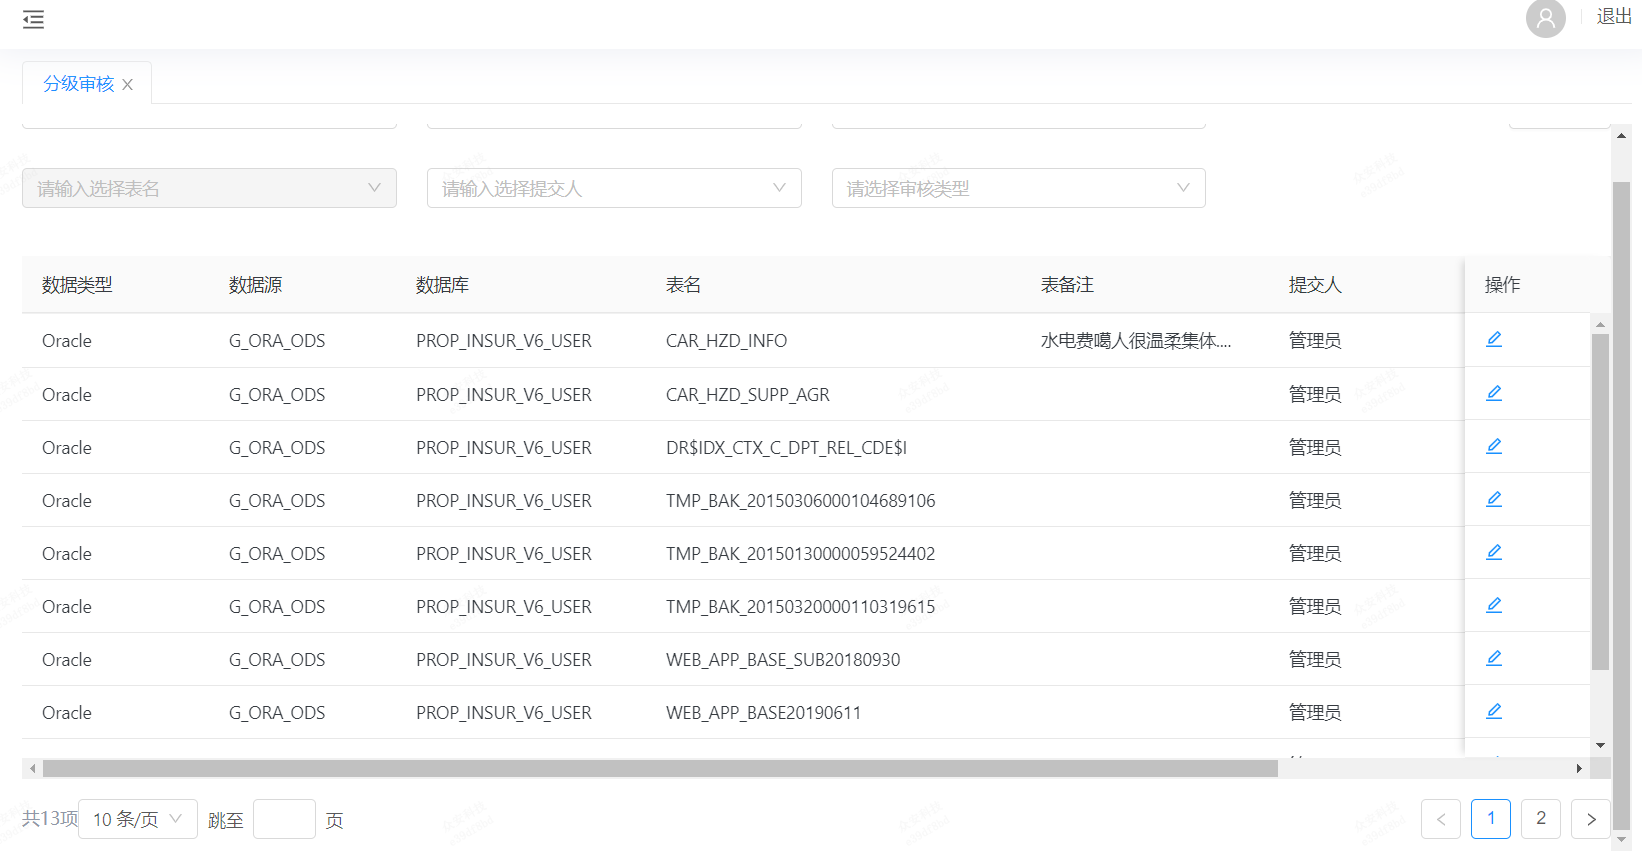Viewport: 1642px width, 863px height.
Task: Go to next page arrow
Action: click(1591, 819)
